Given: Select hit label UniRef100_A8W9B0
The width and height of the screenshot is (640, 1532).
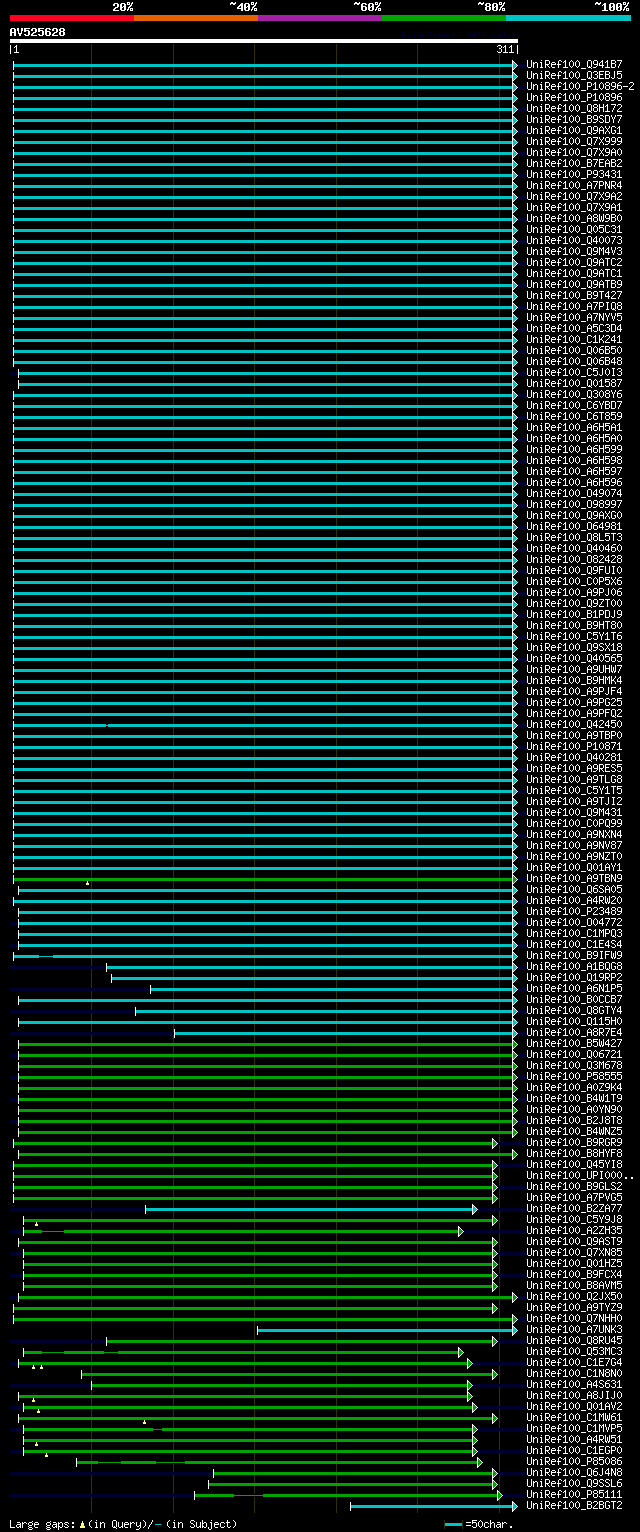Looking at the screenshot, I should (574, 218).
